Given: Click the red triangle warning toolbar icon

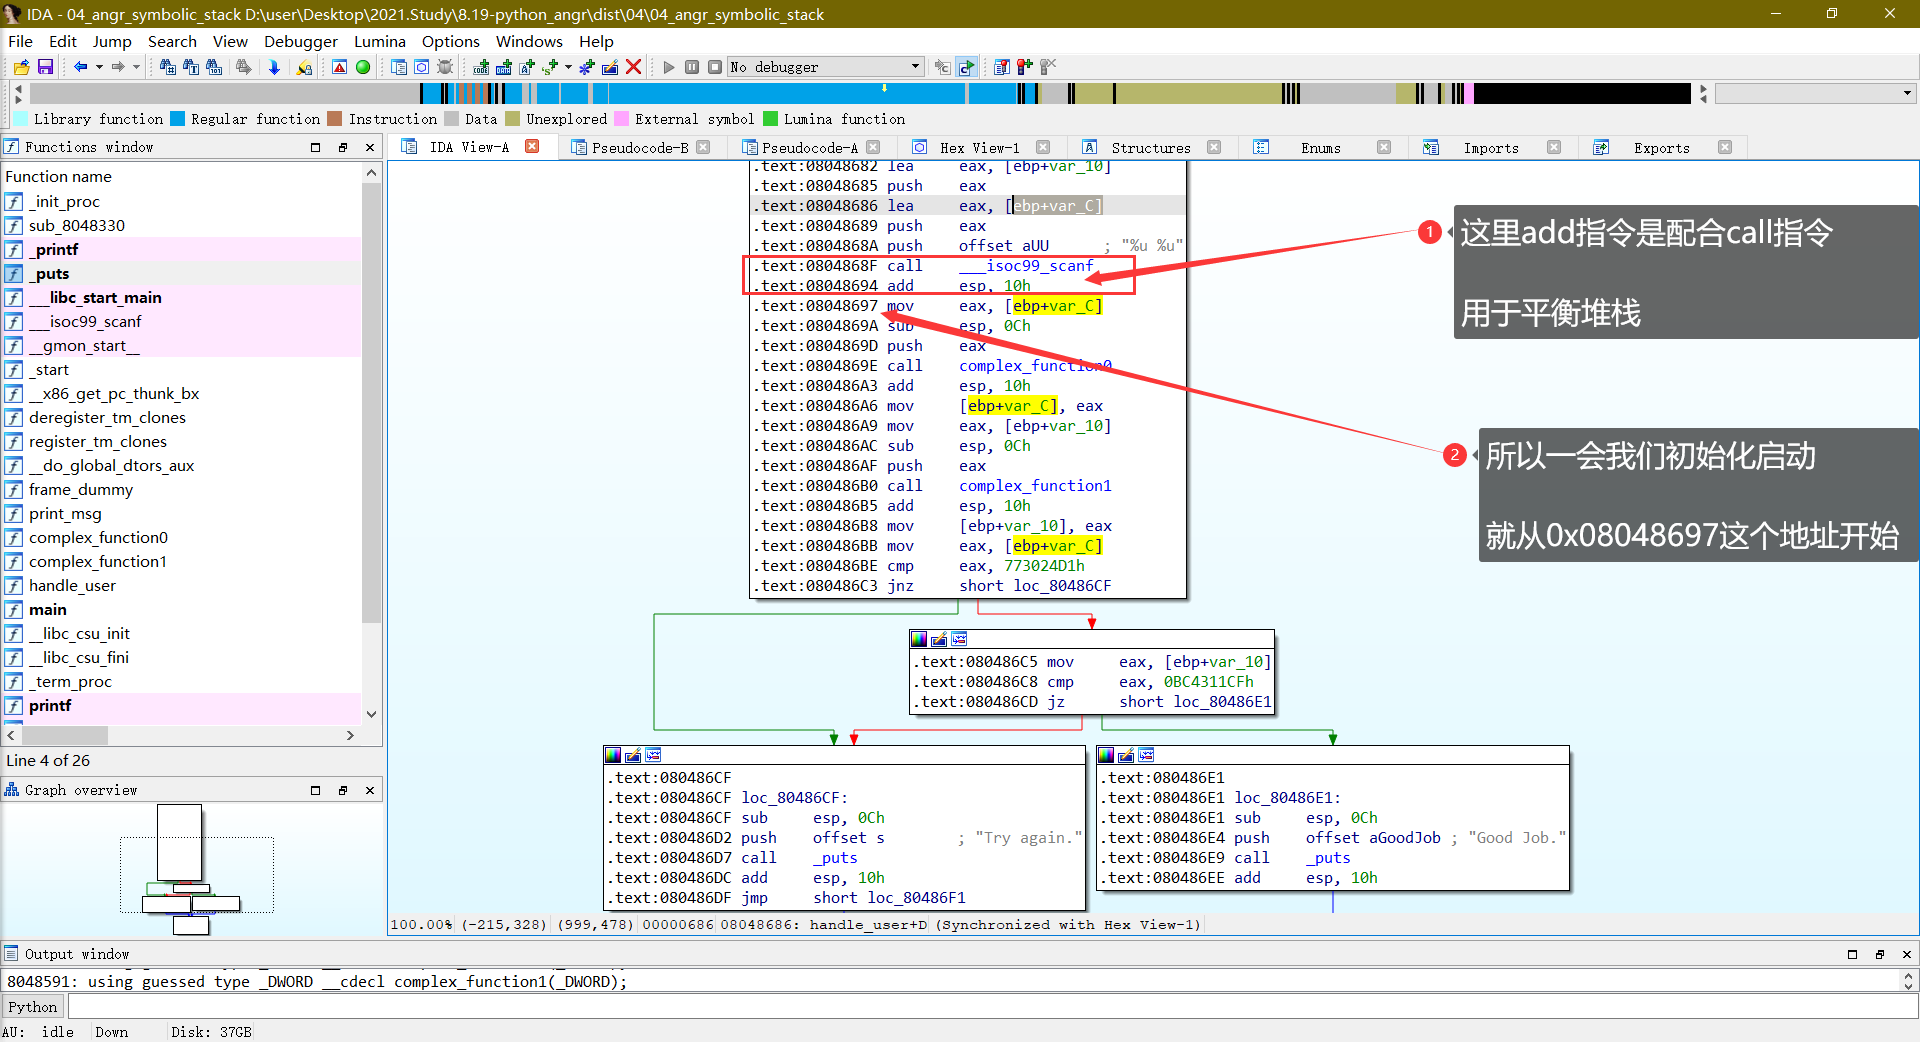Looking at the screenshot, I should 340,67.
